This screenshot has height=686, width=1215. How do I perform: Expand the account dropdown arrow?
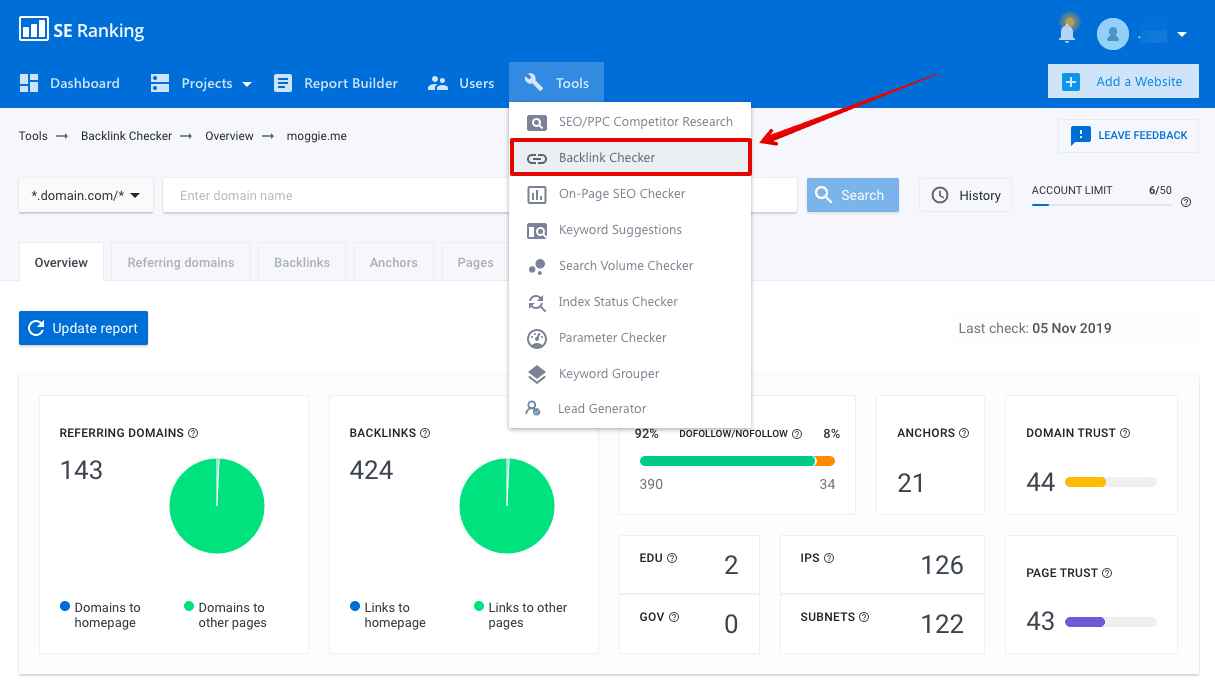1182,34
